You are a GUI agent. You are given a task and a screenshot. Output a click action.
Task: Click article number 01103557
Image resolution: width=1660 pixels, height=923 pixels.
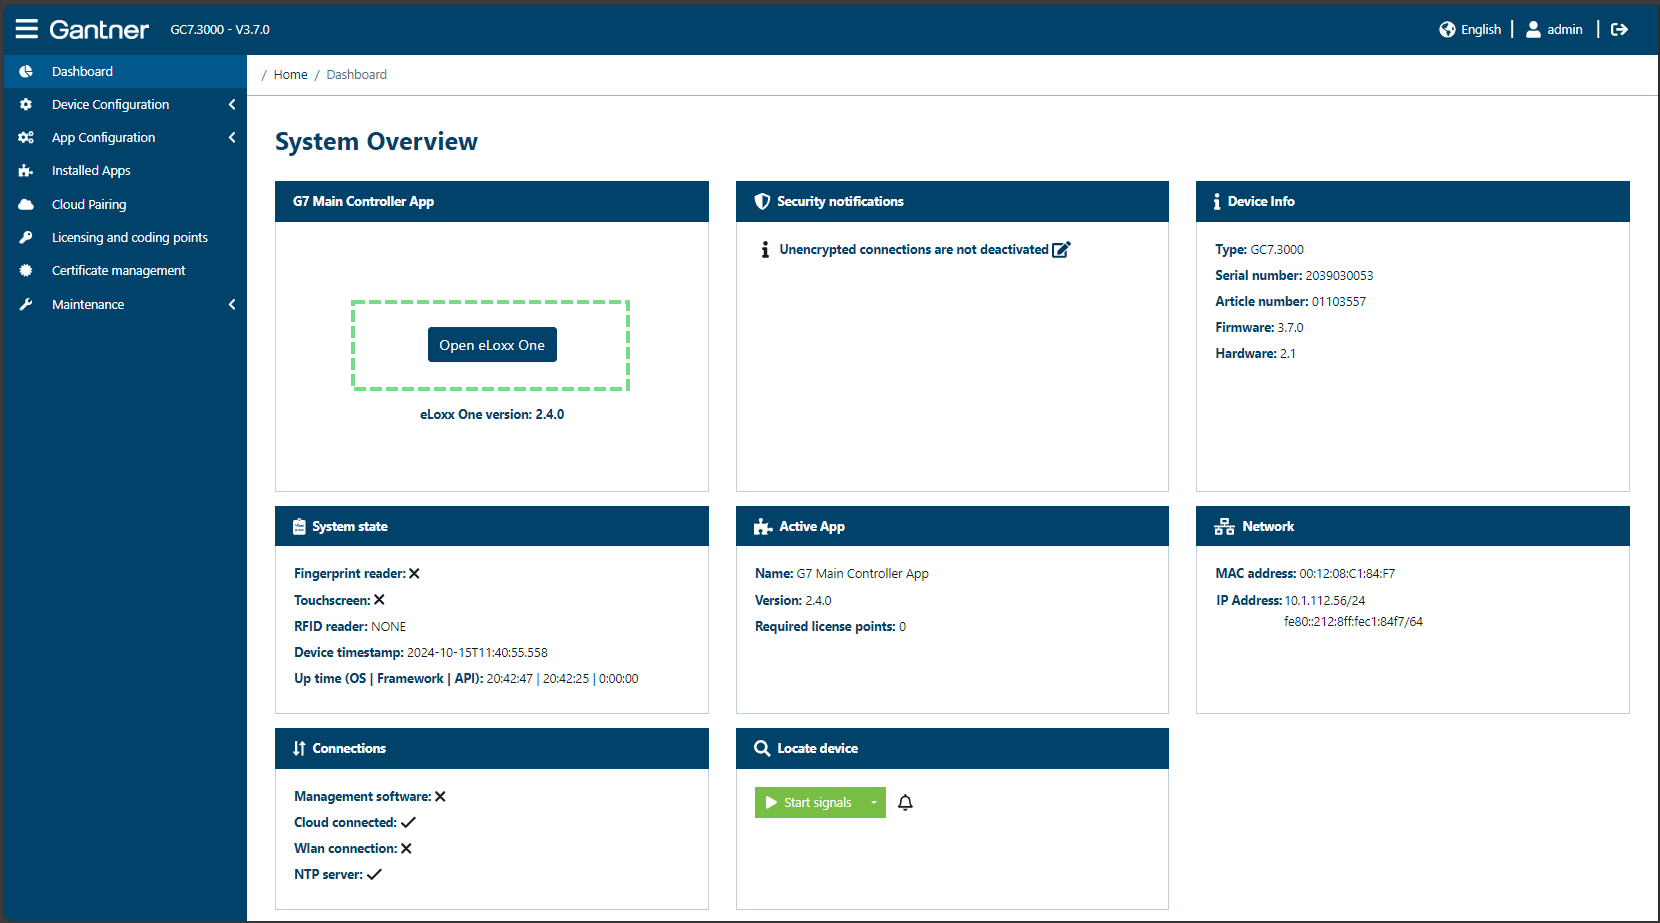pyautogui.click(x=1339, y=301)
